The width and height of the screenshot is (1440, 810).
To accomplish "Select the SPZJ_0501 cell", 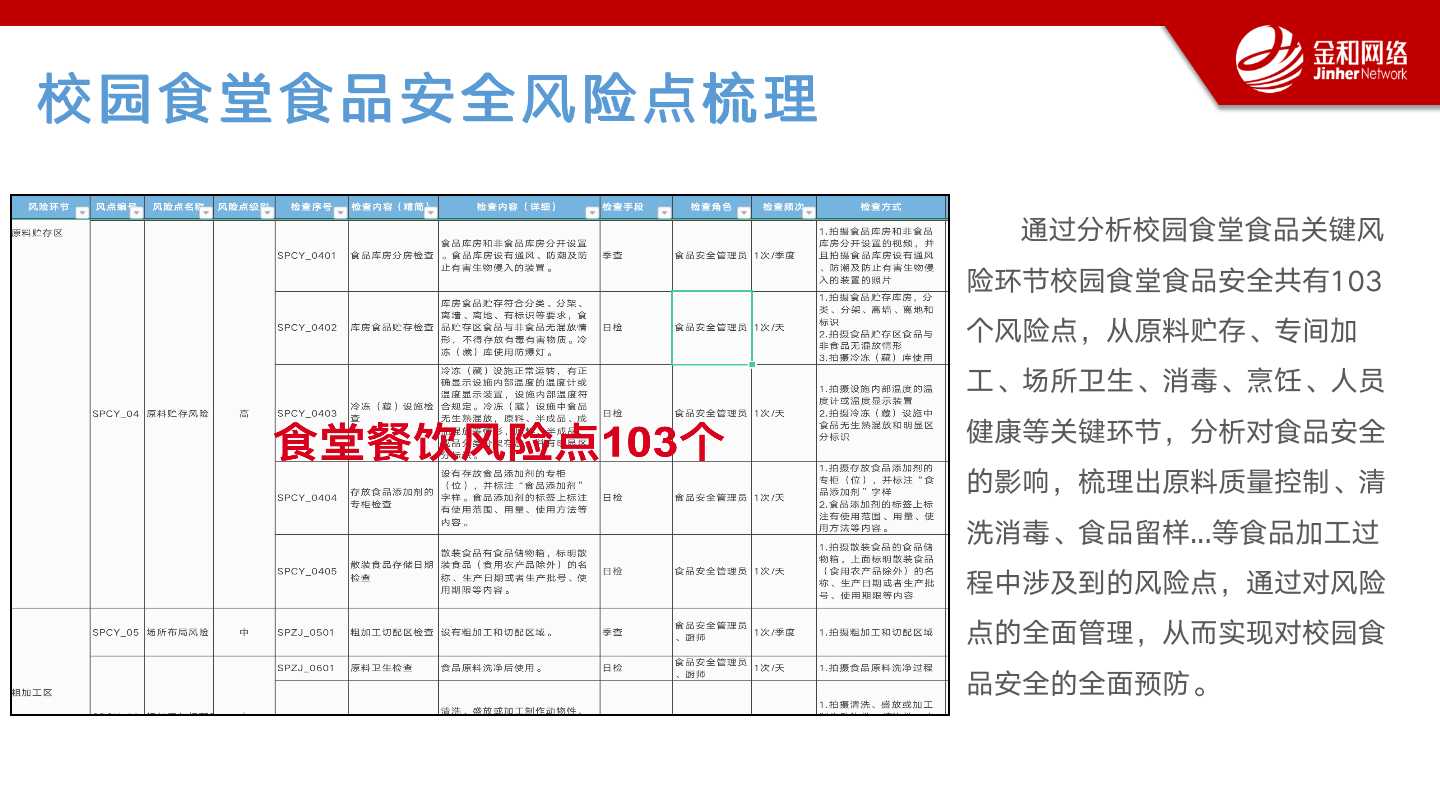I will tap(311, 632).
